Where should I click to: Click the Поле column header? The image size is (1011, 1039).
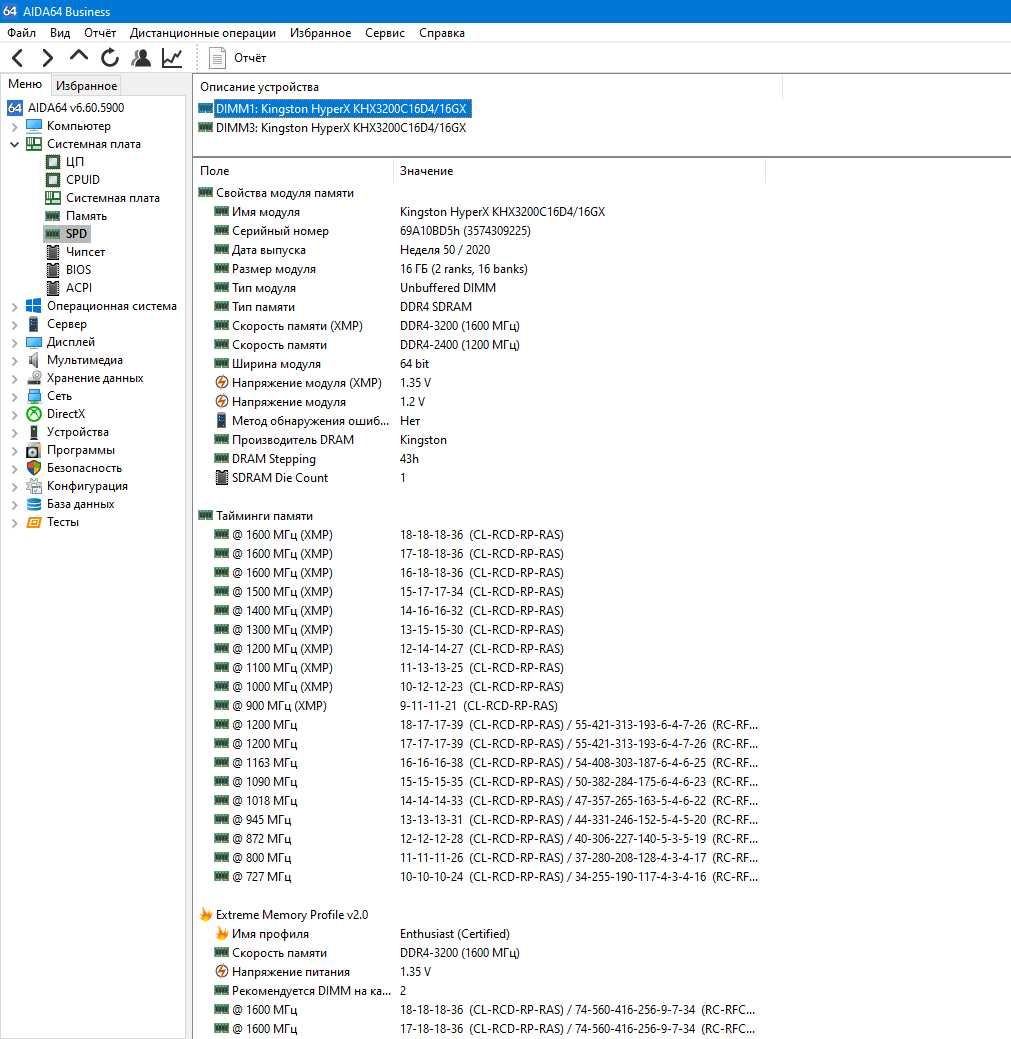(x=215, y=171)
